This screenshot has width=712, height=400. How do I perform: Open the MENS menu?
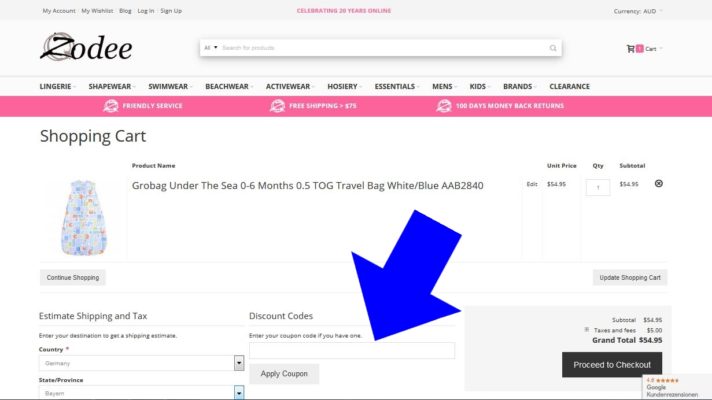click(x=444, y=86)
